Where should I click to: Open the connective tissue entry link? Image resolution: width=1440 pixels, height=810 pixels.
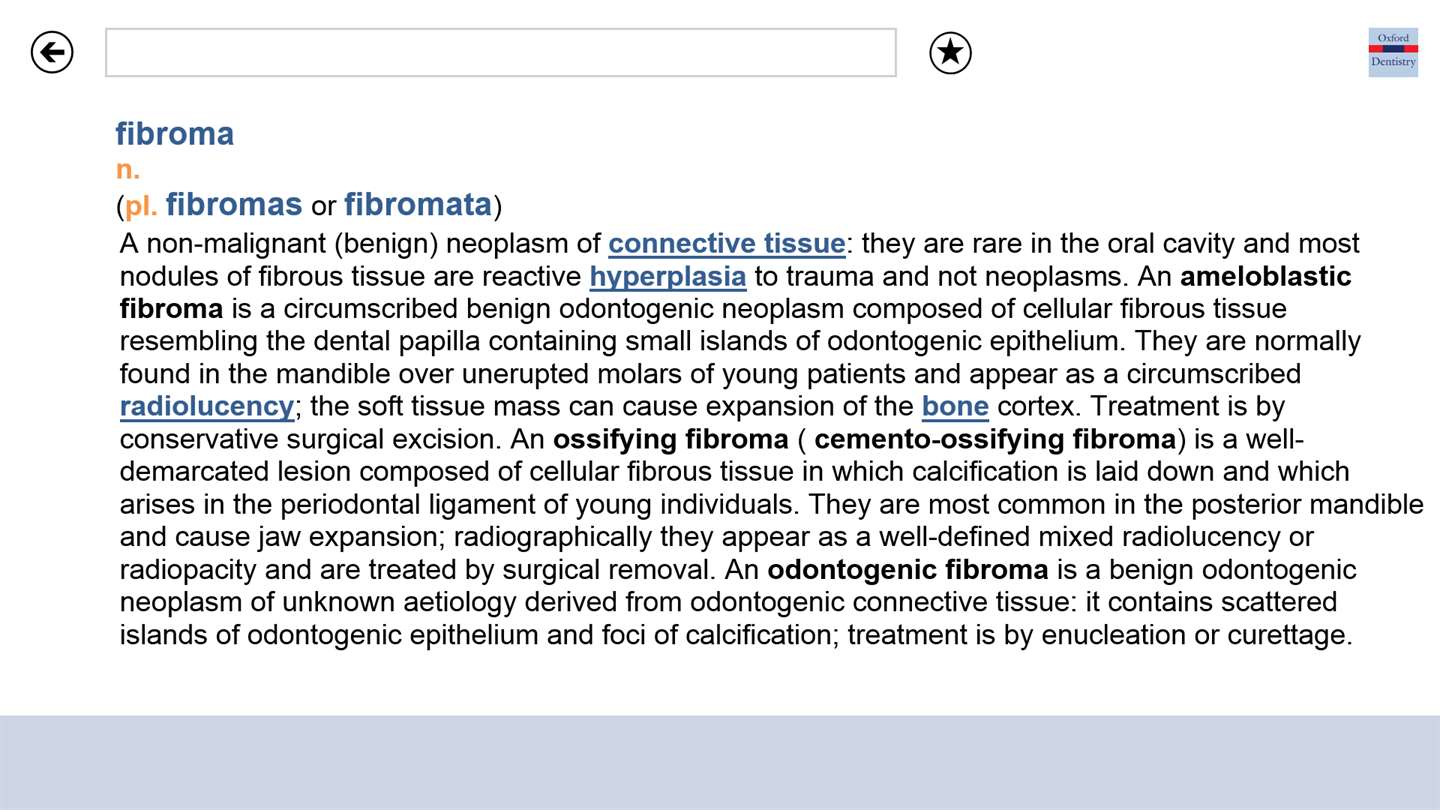(727, 244)
